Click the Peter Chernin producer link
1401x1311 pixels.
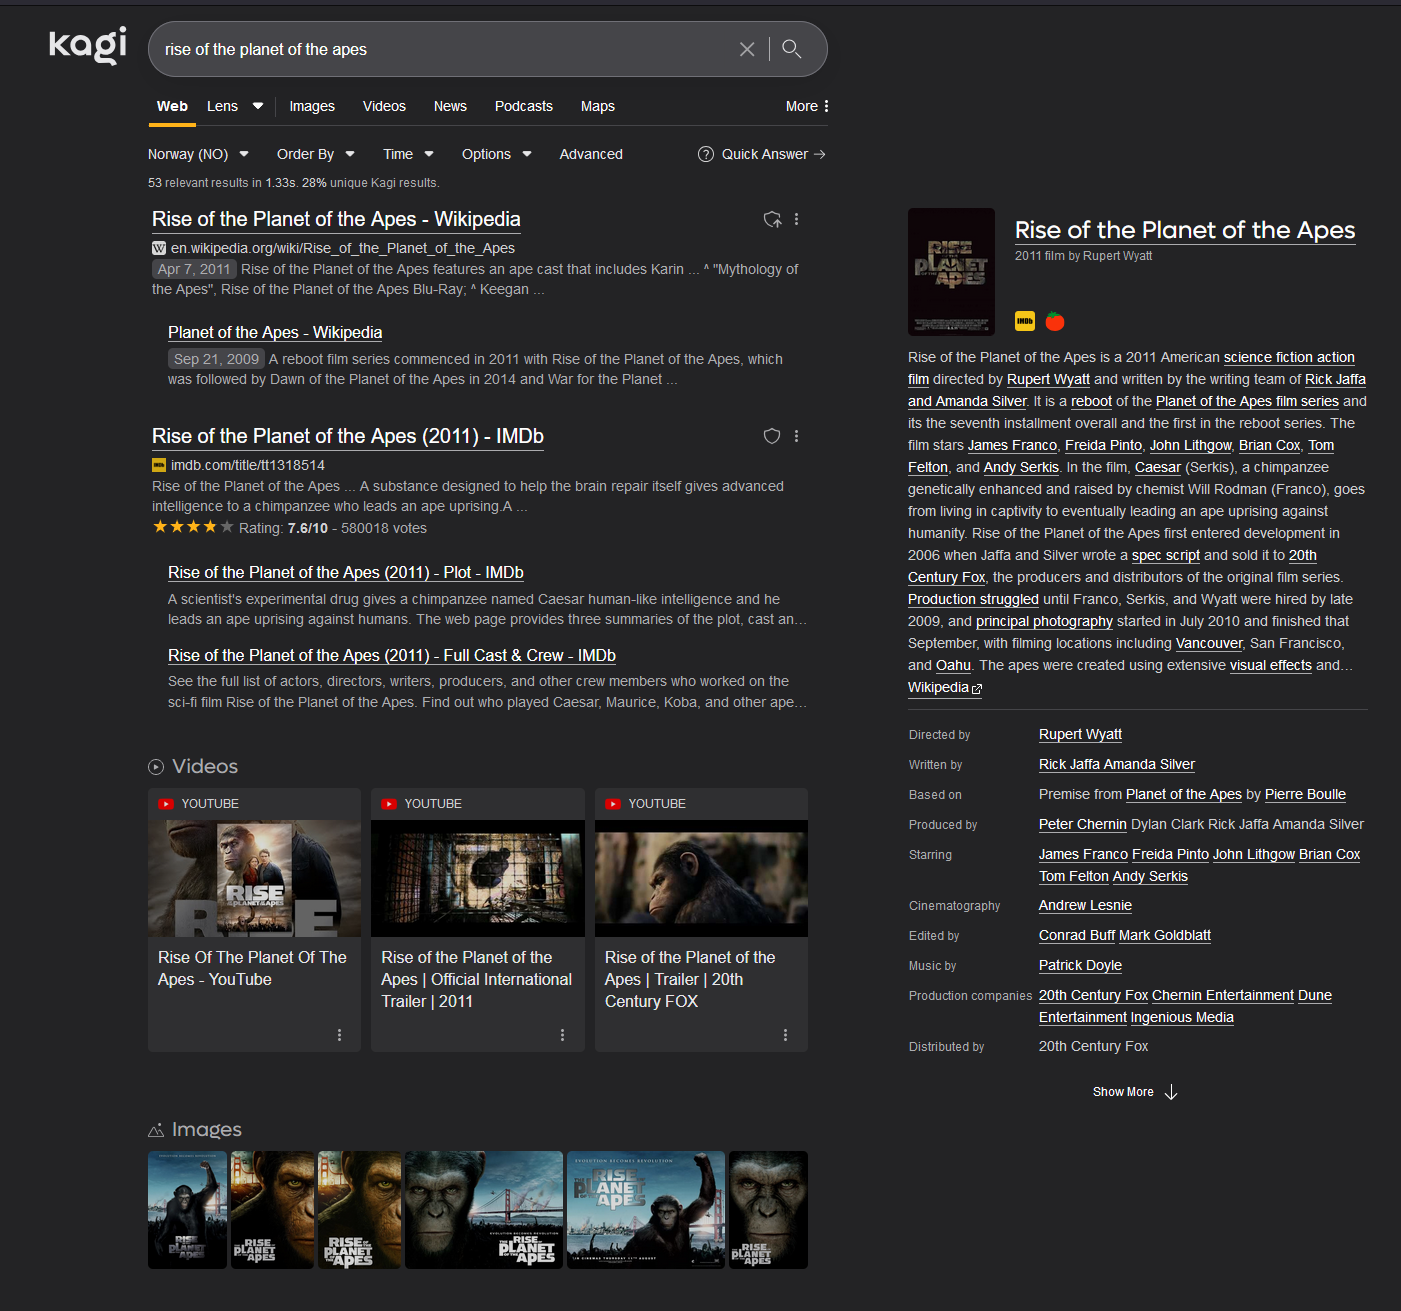(1083, 824)
